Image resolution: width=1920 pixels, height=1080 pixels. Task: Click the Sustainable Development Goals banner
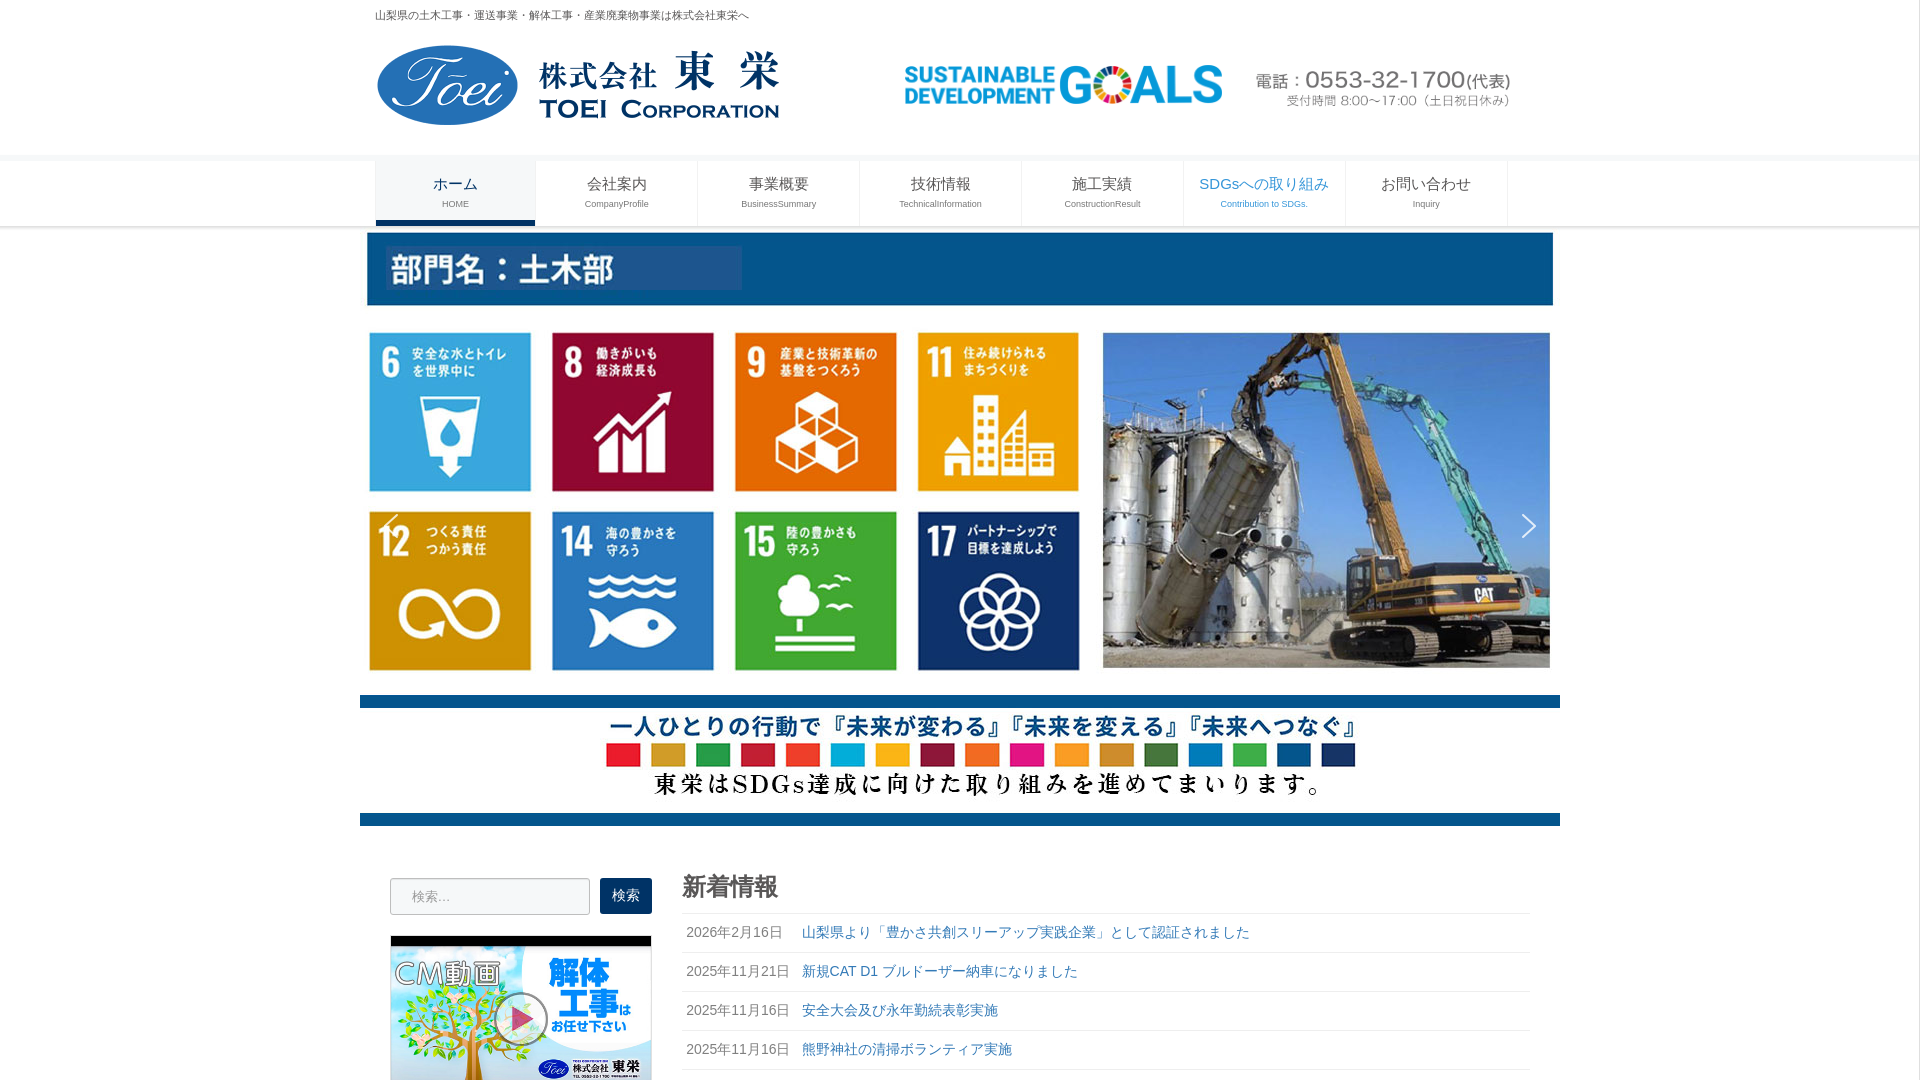click(x=1063, y=85)
